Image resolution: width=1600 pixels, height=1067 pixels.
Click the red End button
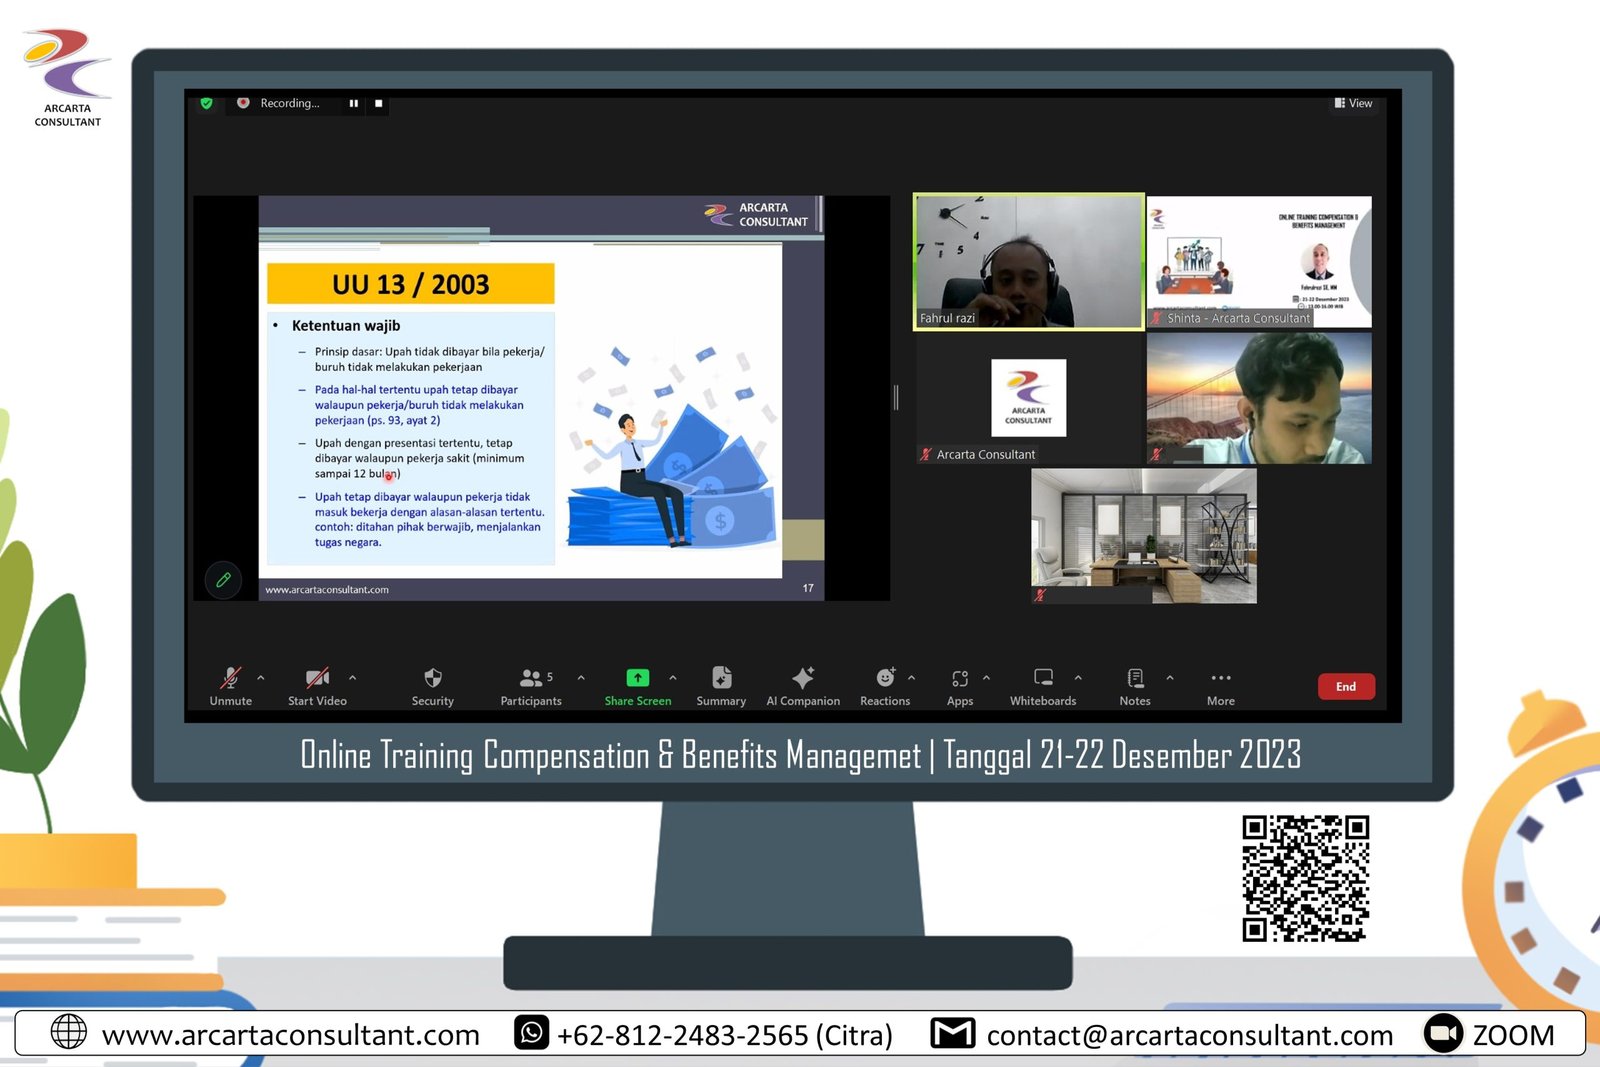tap(1346, 686)
